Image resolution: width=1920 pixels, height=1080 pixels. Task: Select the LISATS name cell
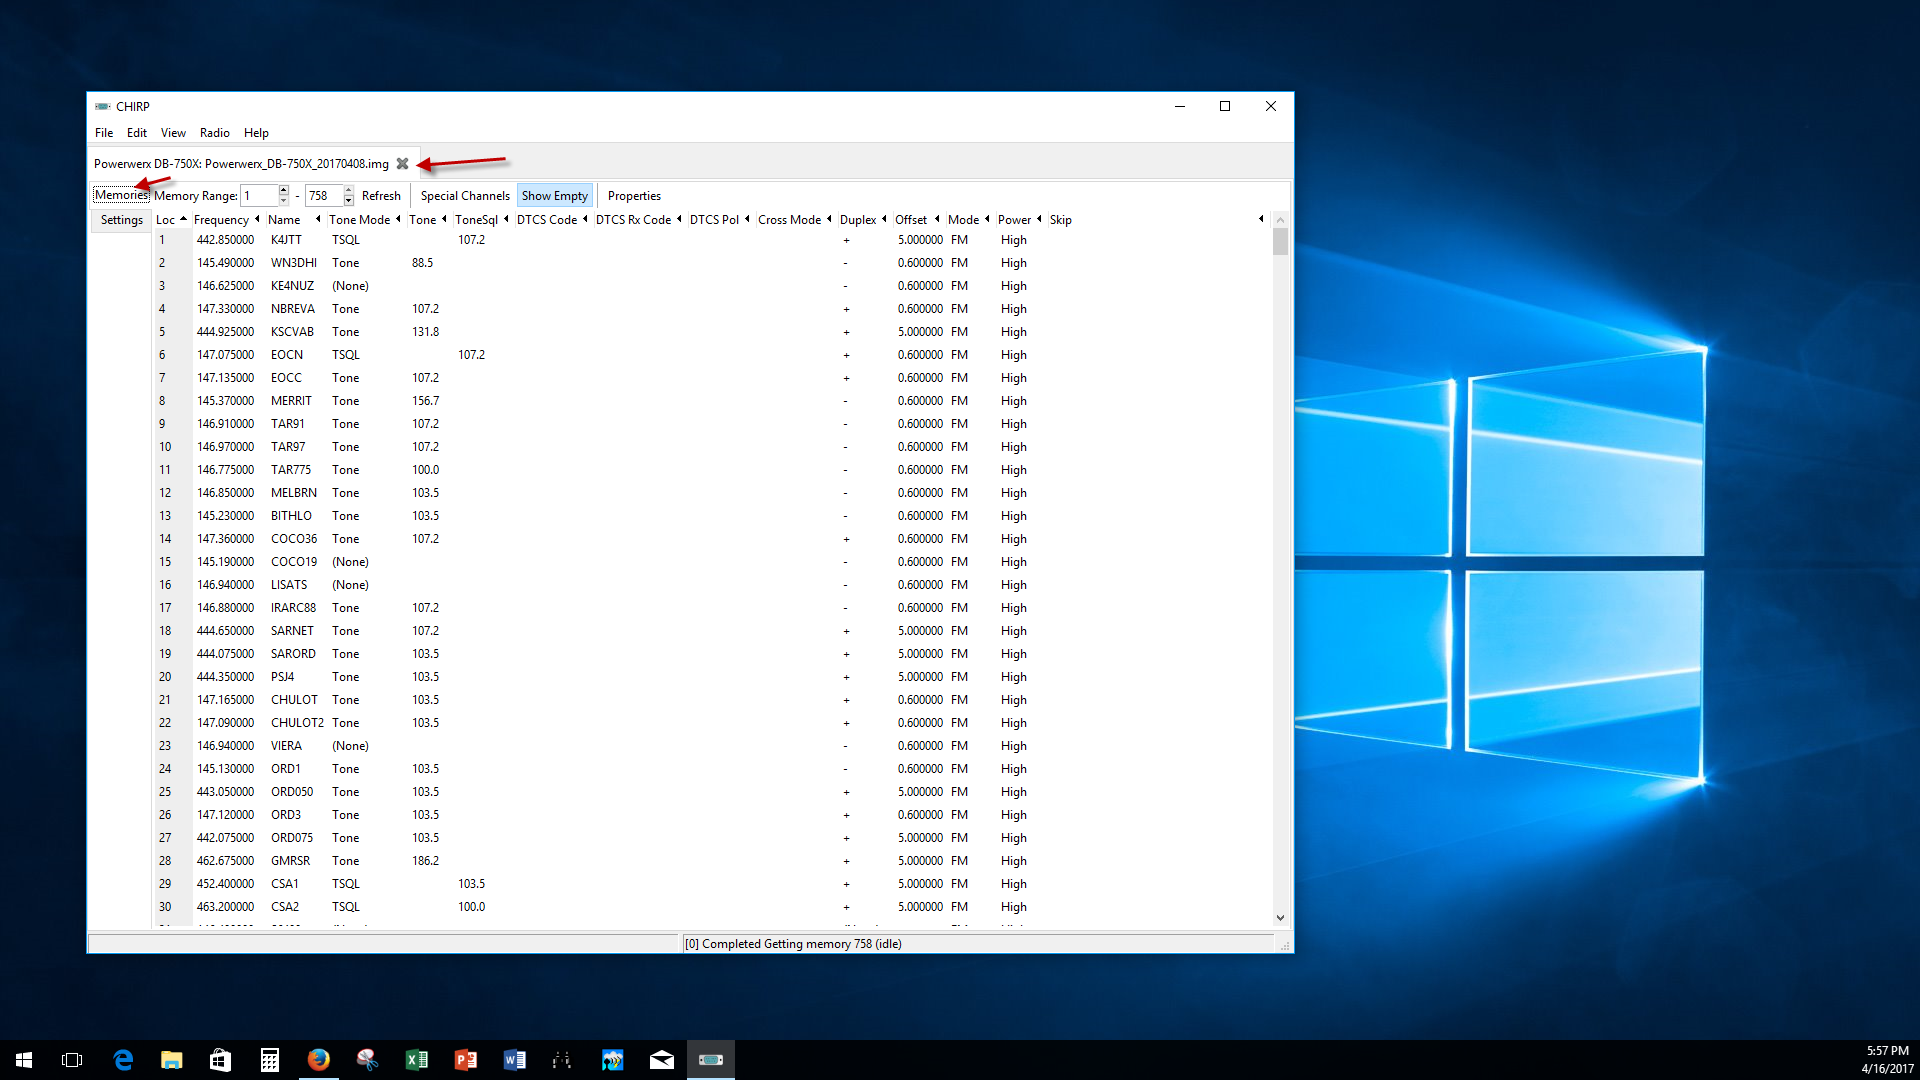[x=289, y=585]
